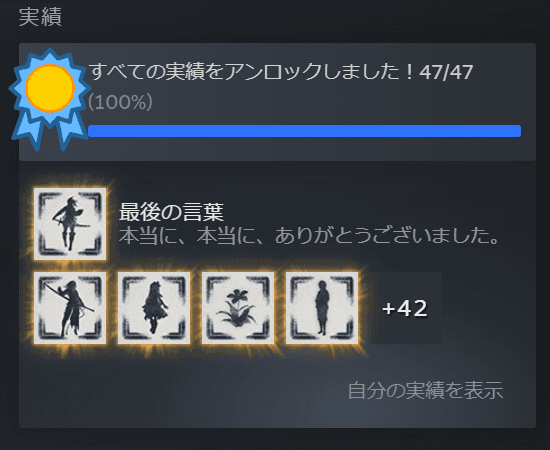Select the lily flower achievement icon
This screenshot has height=450, width=550.
pyautogui.click(x=238, y=308)
